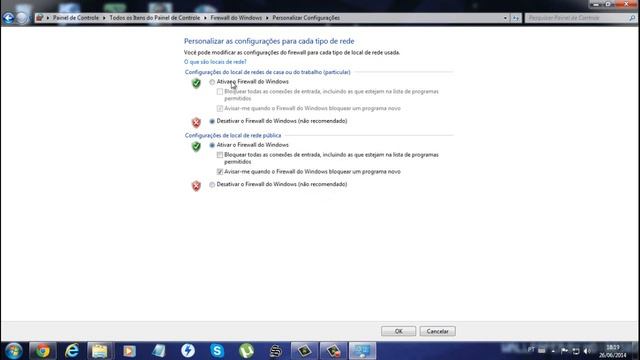The width and height of the screenshot is (640, 360).
Task: Click the PT language indicator
Action: 531,350
